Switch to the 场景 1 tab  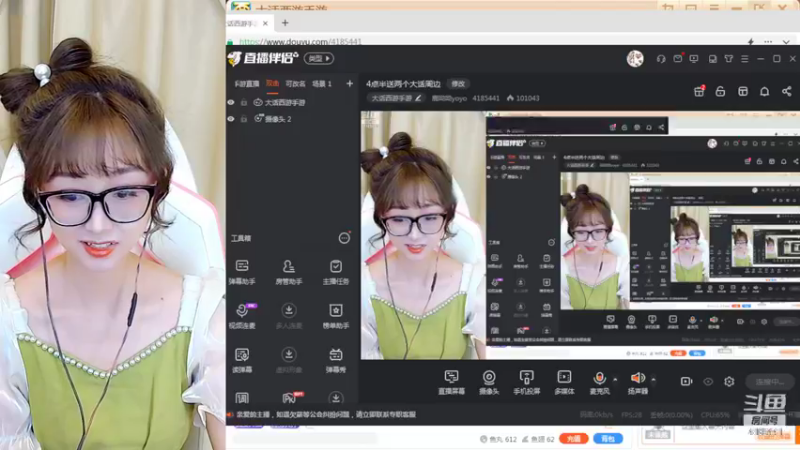[322, 84]
